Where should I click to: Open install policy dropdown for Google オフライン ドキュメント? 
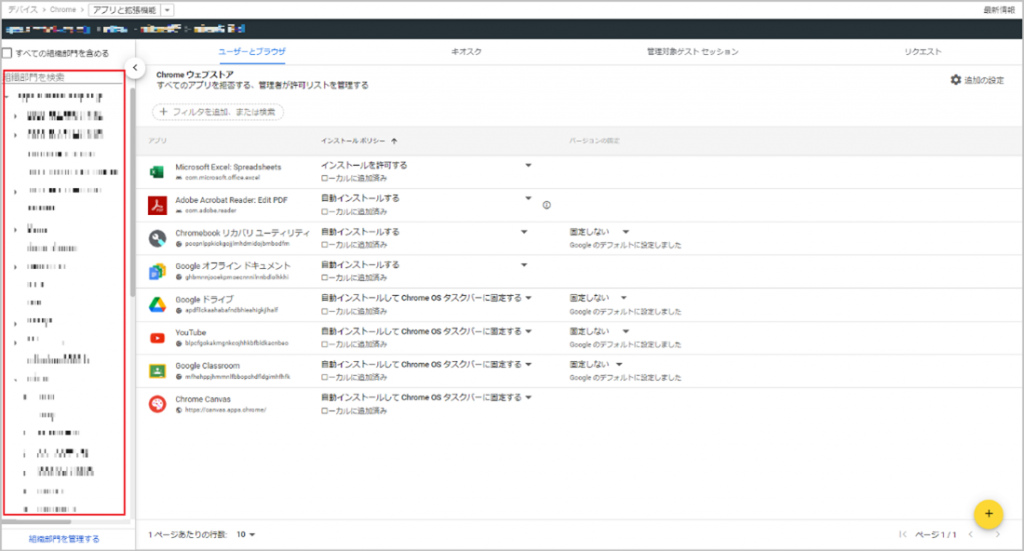click(524, 264)
